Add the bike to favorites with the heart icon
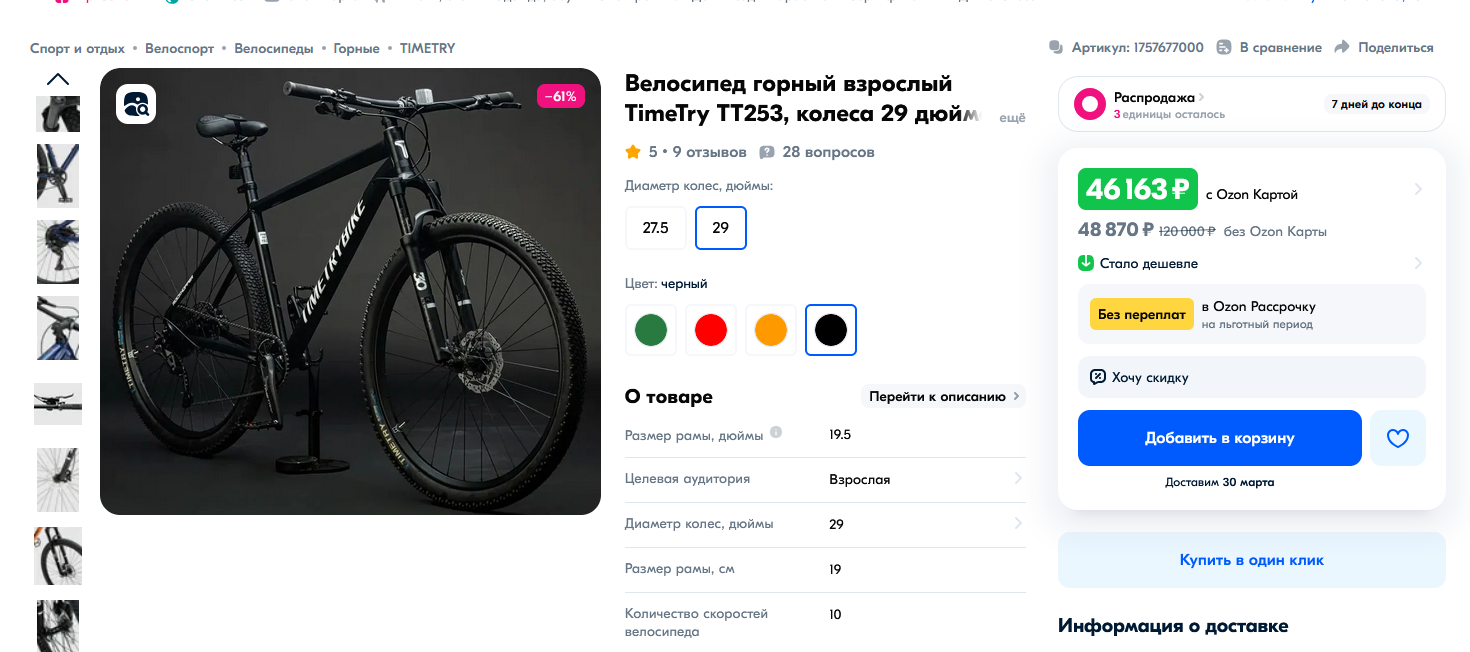 (1398, 438)
